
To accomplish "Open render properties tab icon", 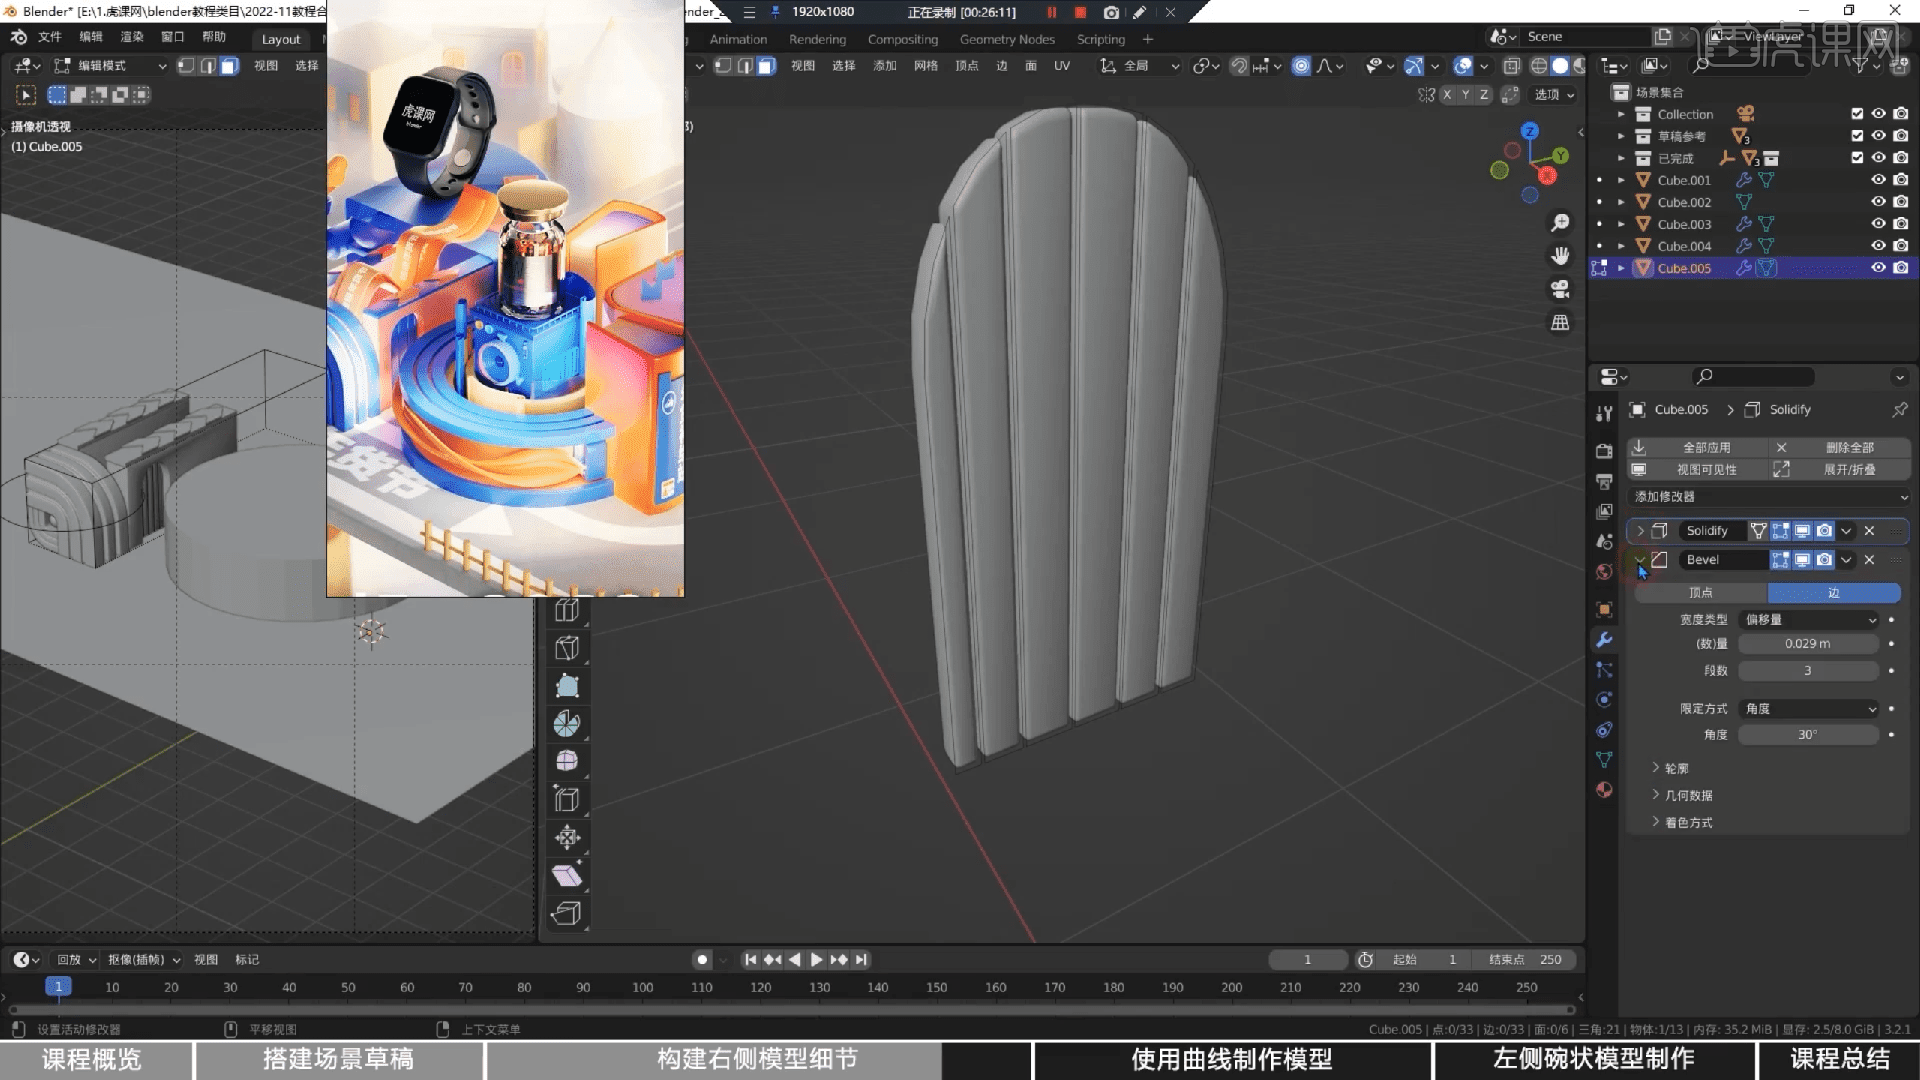I will point(1604,450).
